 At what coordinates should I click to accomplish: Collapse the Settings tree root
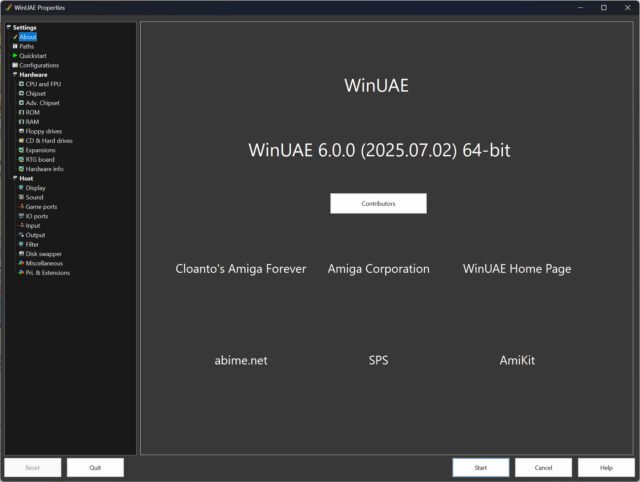[9, 27]
